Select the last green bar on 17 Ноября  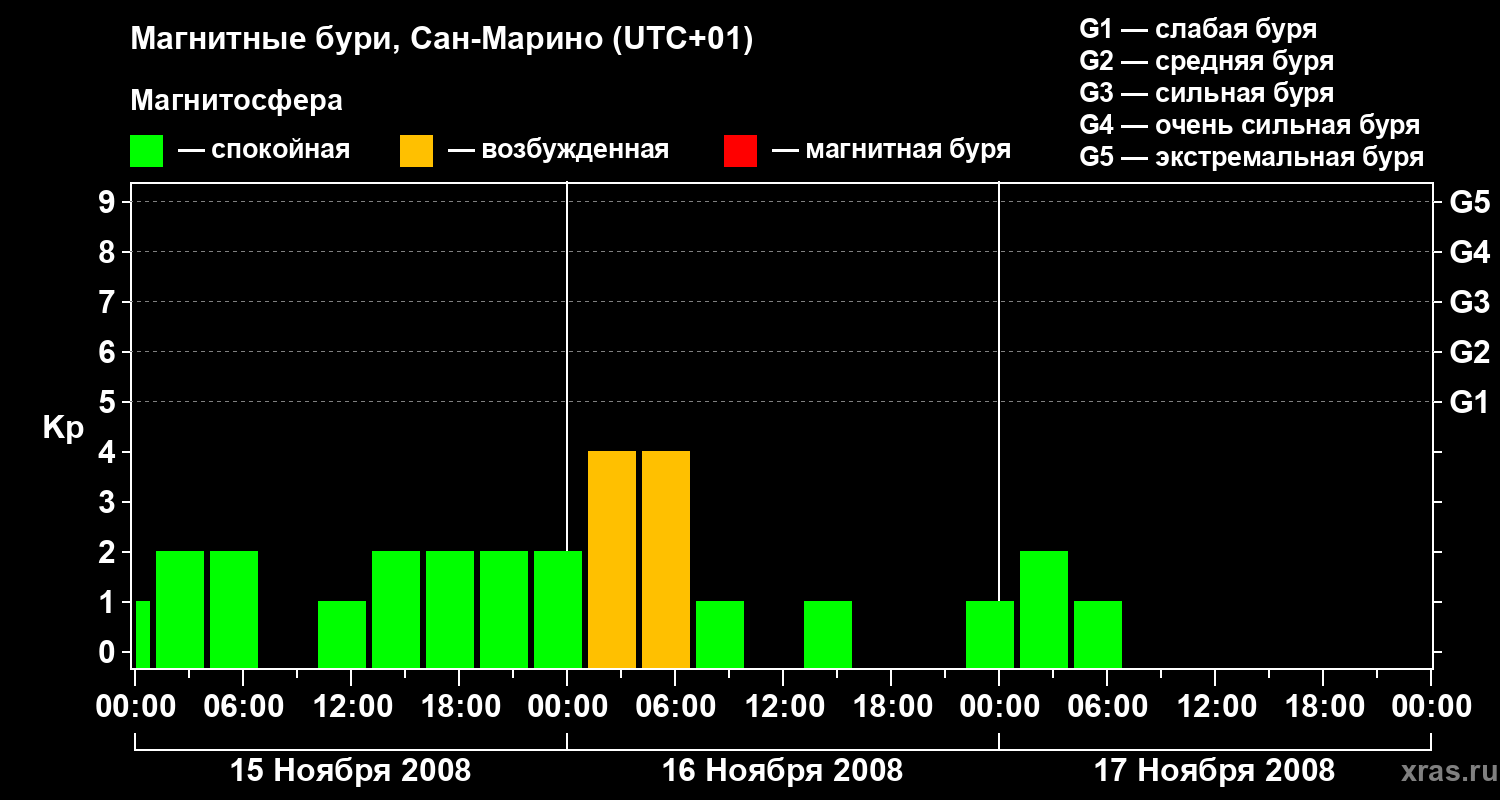1098,634
